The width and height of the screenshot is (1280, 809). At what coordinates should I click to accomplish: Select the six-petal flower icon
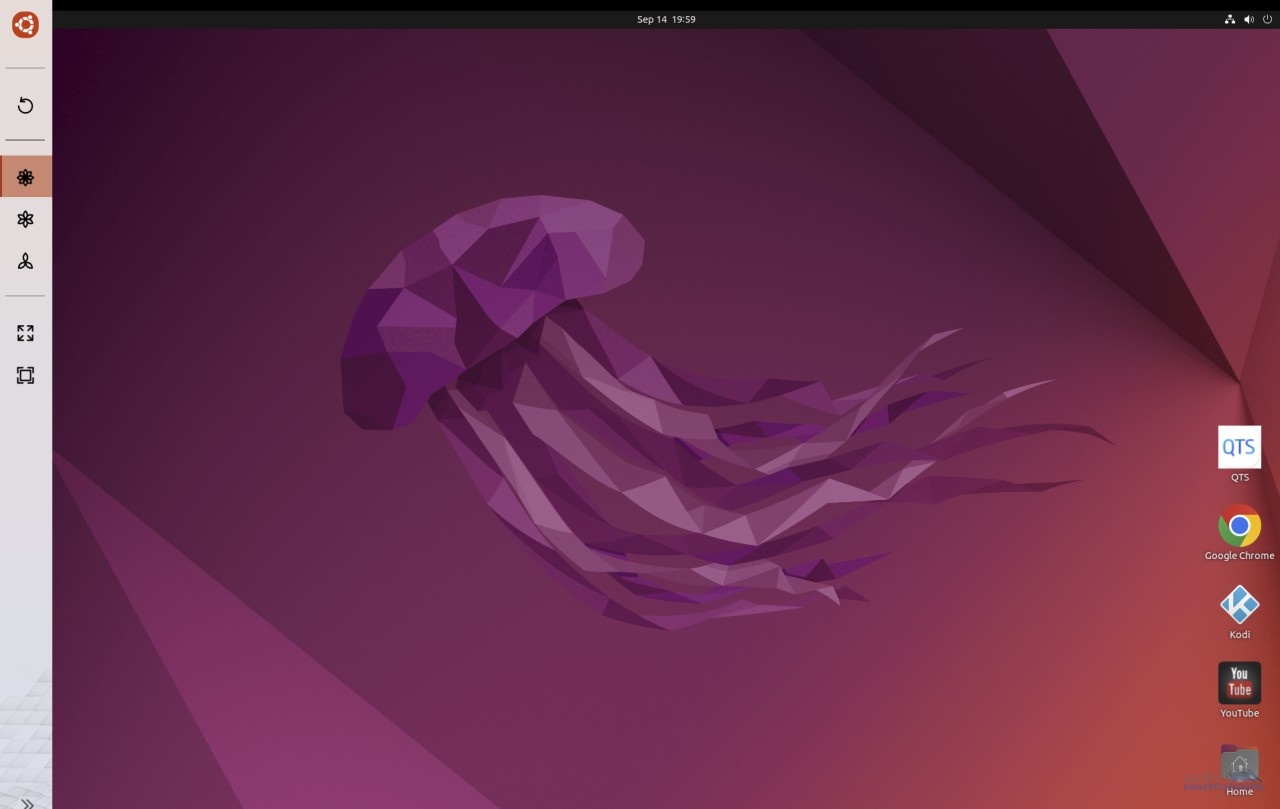(26, 219)
